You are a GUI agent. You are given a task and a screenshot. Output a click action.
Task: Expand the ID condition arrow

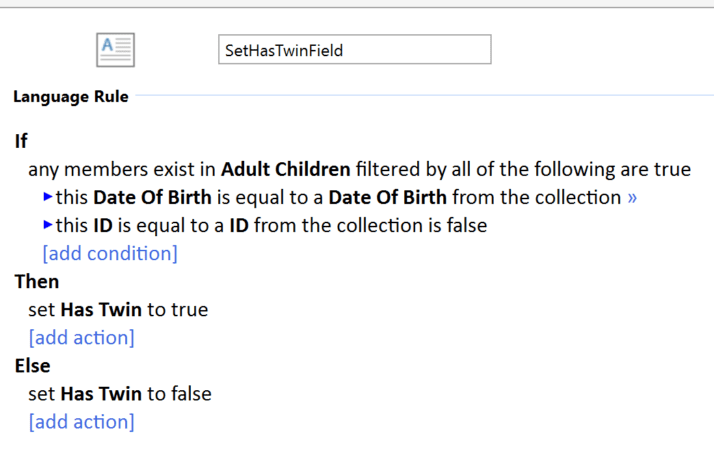pos(48,225)
